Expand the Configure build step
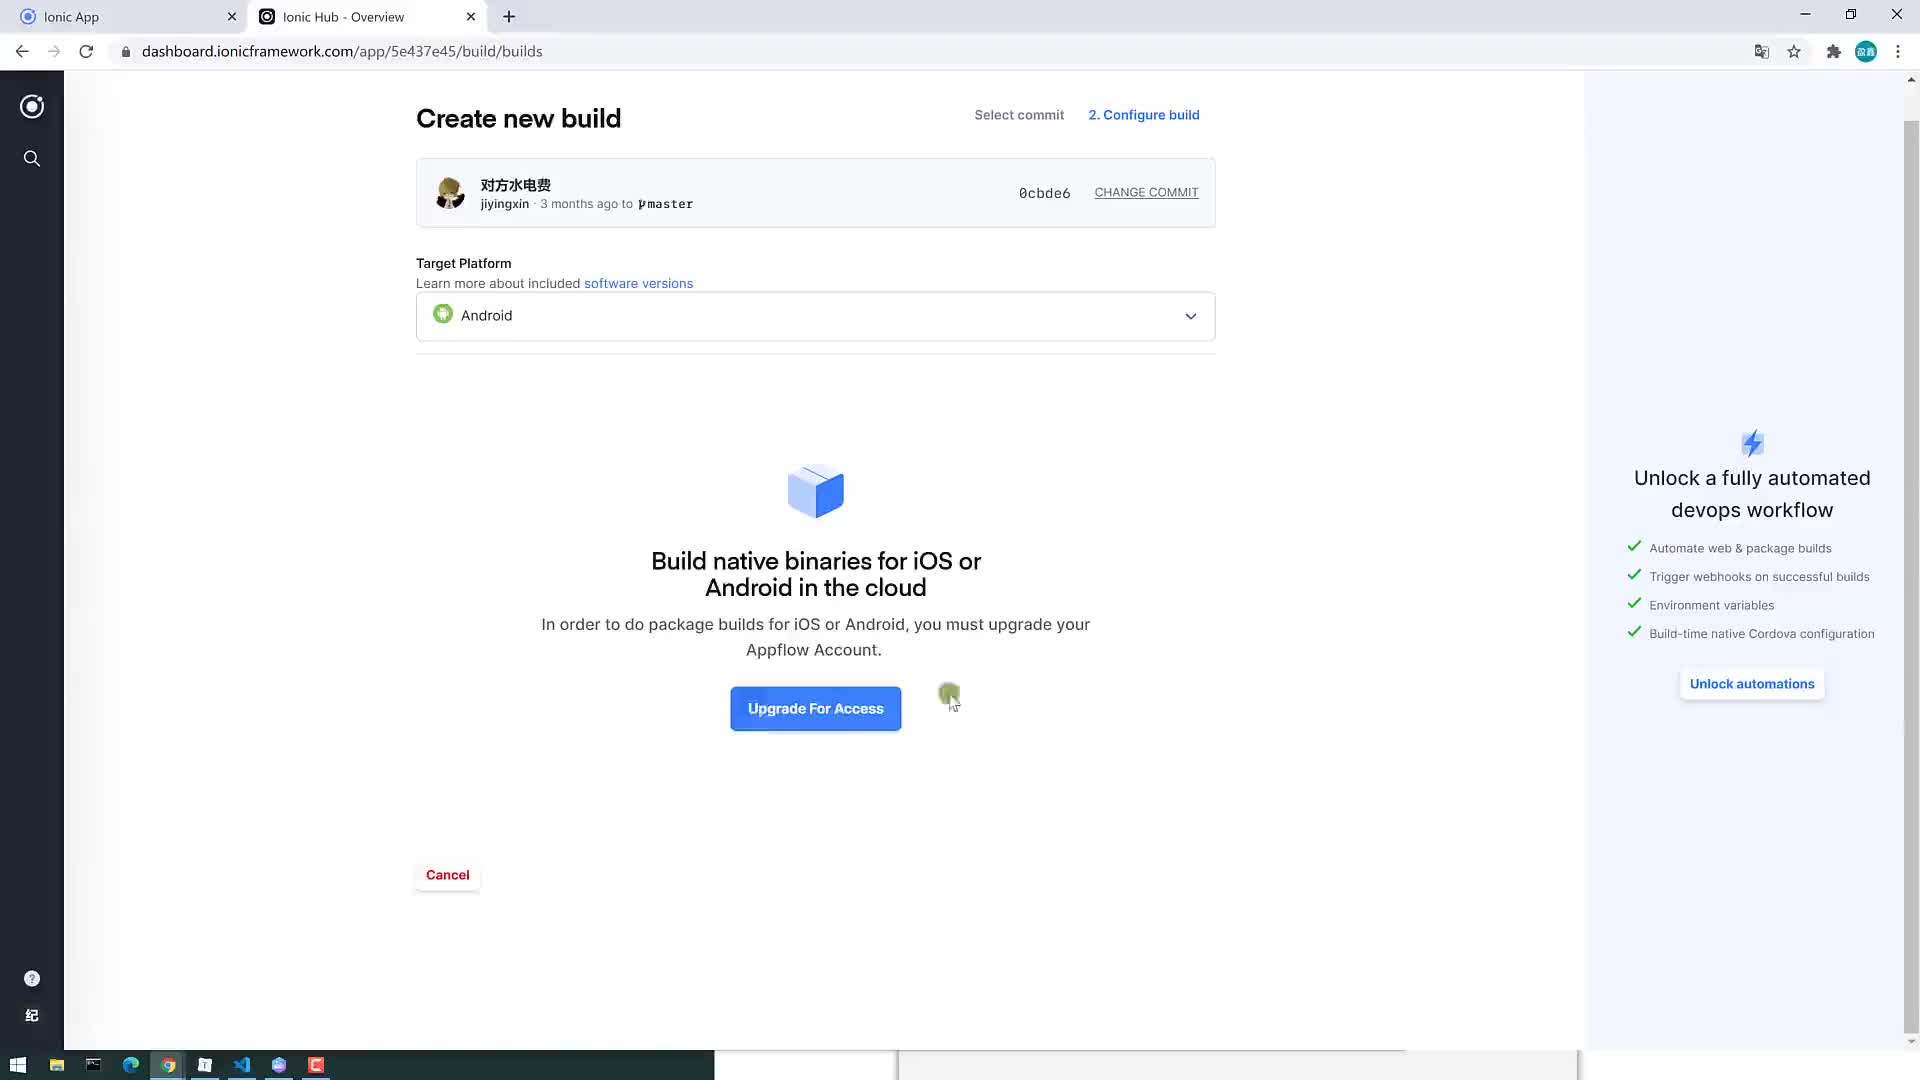Viewport: 1920px width, 1080px height. pos(1142,115)
